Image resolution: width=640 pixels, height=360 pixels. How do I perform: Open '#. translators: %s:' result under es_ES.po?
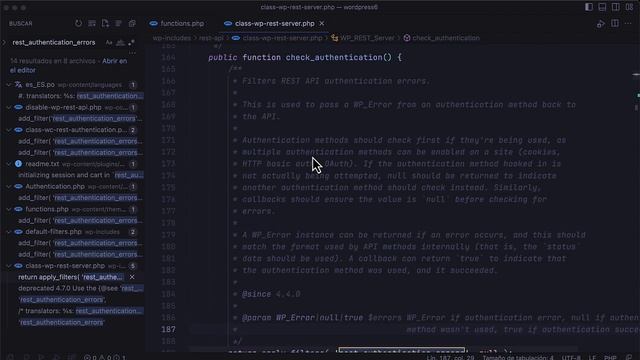point(80,96)
